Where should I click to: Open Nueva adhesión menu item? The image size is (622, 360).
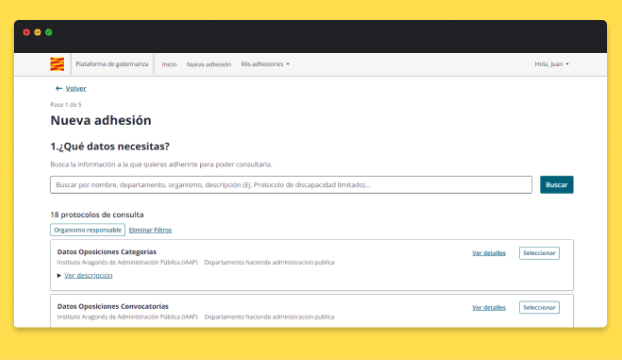(x=209, y=64)
